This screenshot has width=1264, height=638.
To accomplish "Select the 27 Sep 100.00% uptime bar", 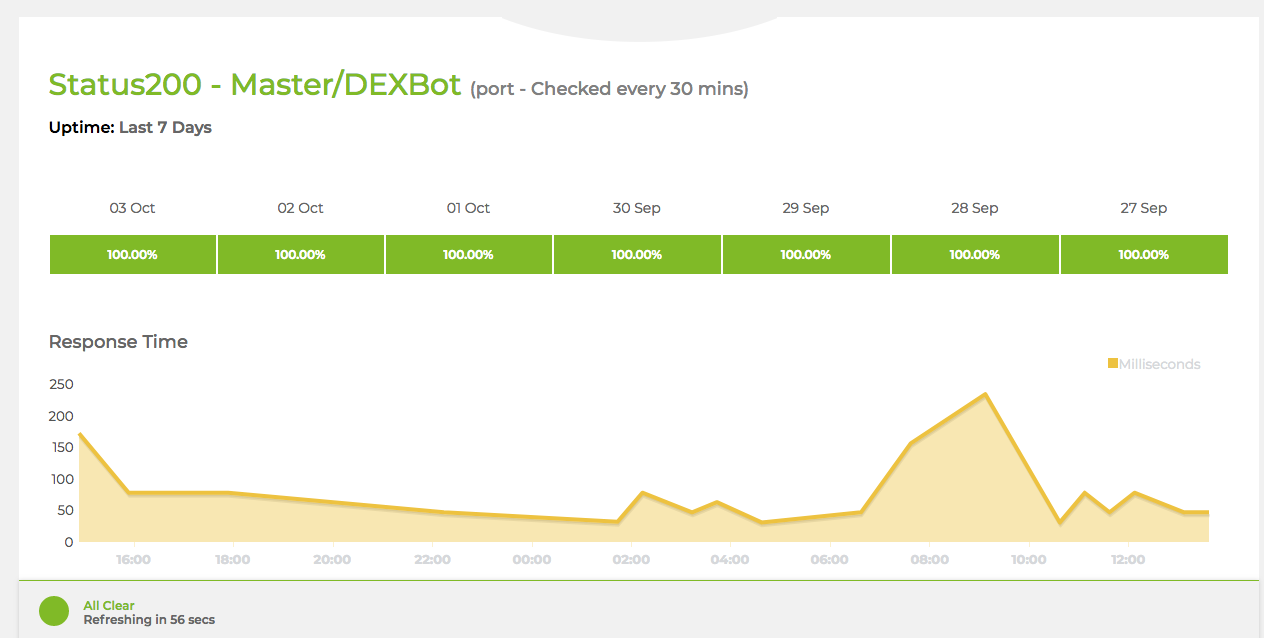I will pos(1144,254).
